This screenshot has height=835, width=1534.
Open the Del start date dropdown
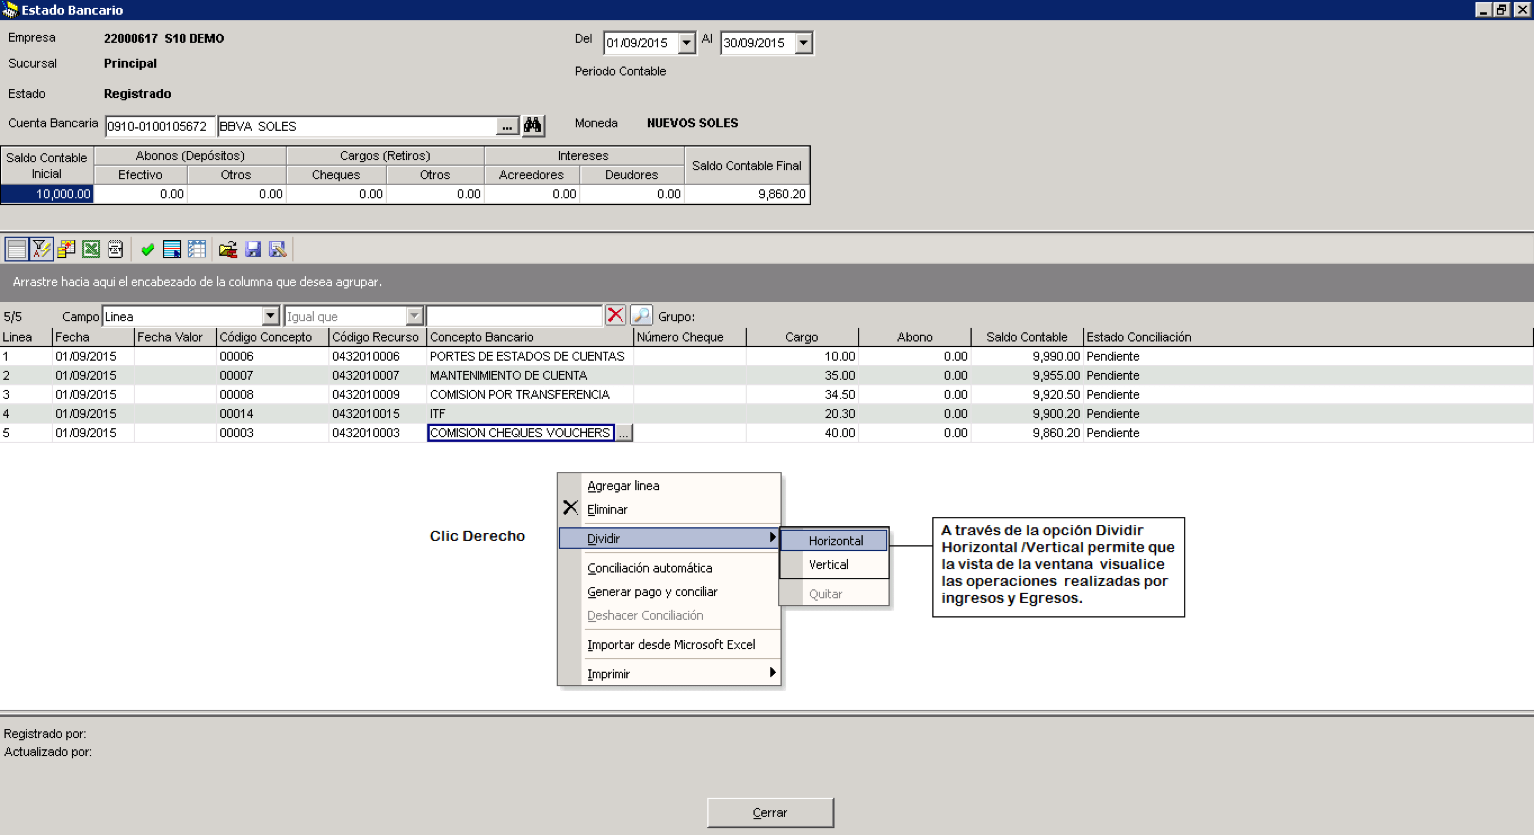pyautogui.click(x=686, y=43)
